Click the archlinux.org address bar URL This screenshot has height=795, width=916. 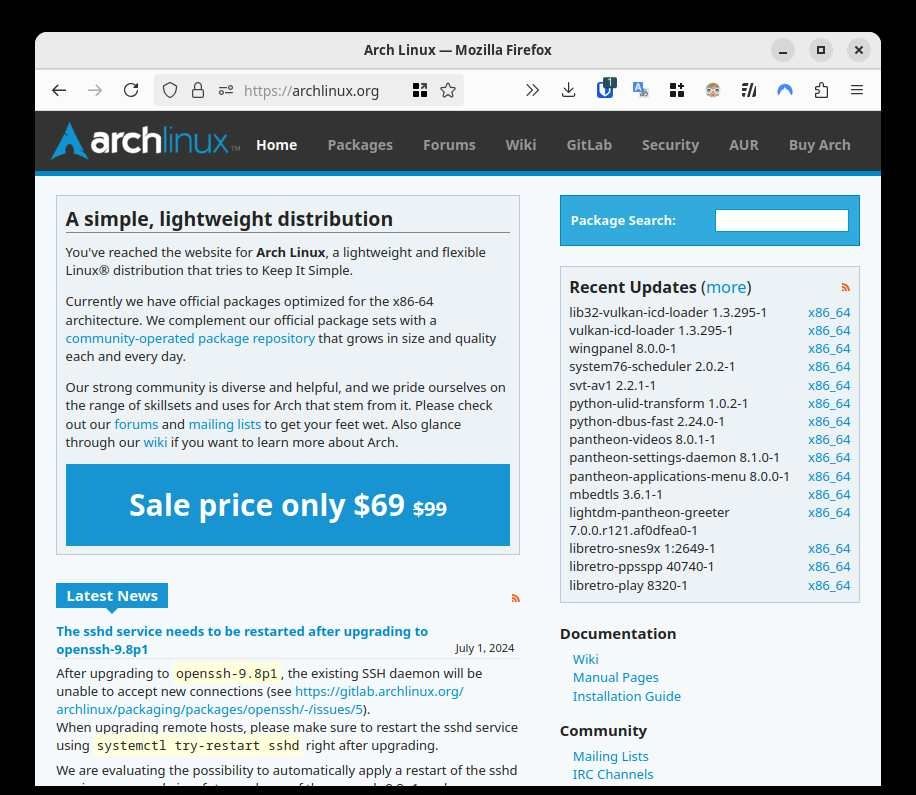pyautogui.click(x=311, y=91)
